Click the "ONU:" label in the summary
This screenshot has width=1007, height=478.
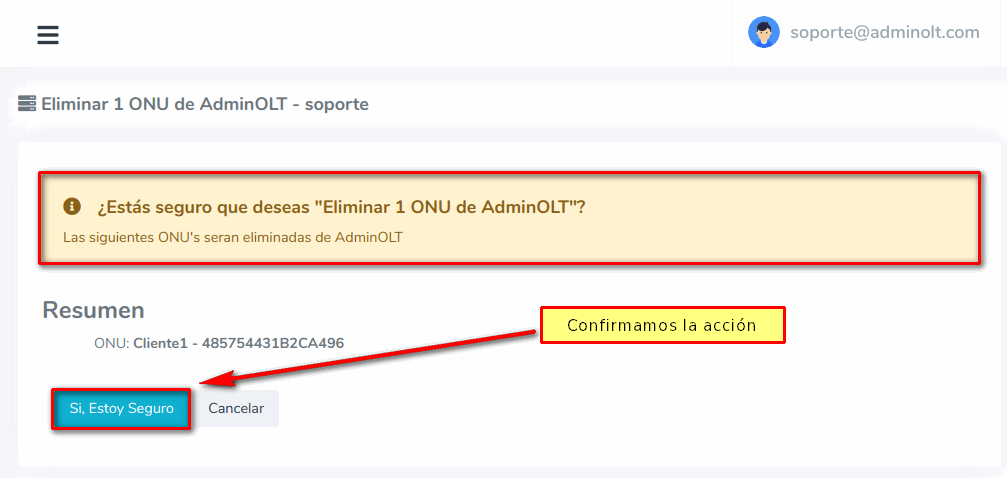click(x=111, y=343)
